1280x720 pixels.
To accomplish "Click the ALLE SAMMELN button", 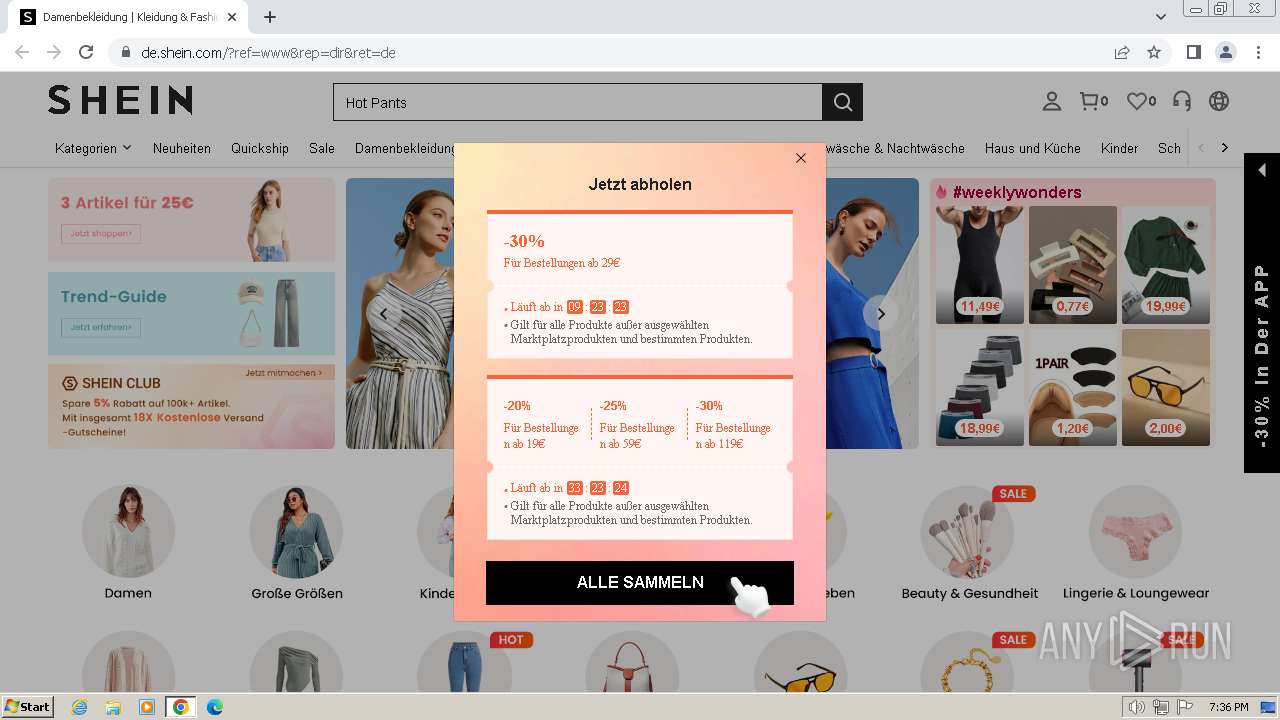I will 640,582.
